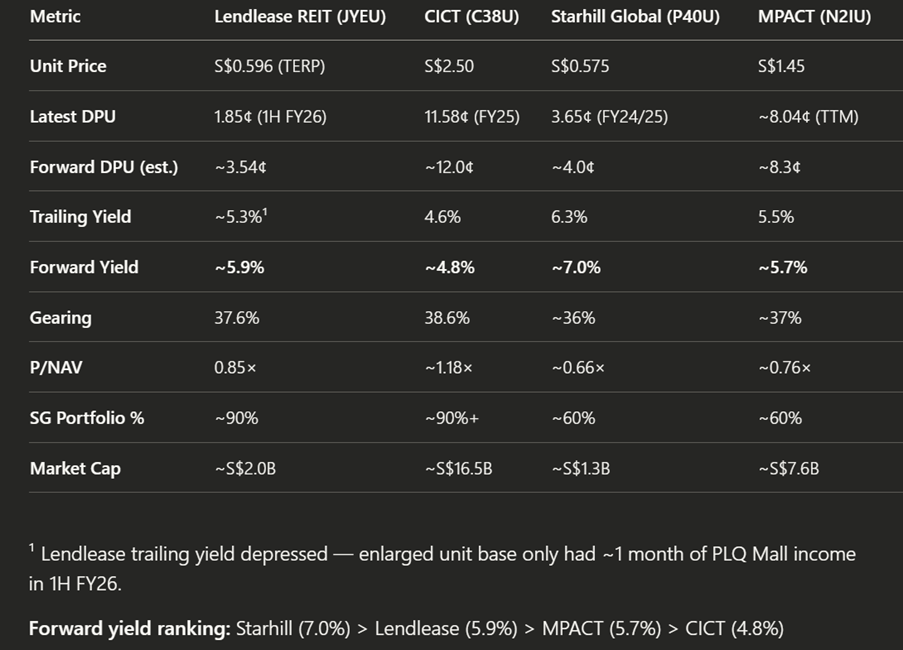Image resolution: width=903 pixels, height=650 pixels.
Task: Click the Lendlease REIT (JYEU) column header
Action: pos(300,17)
